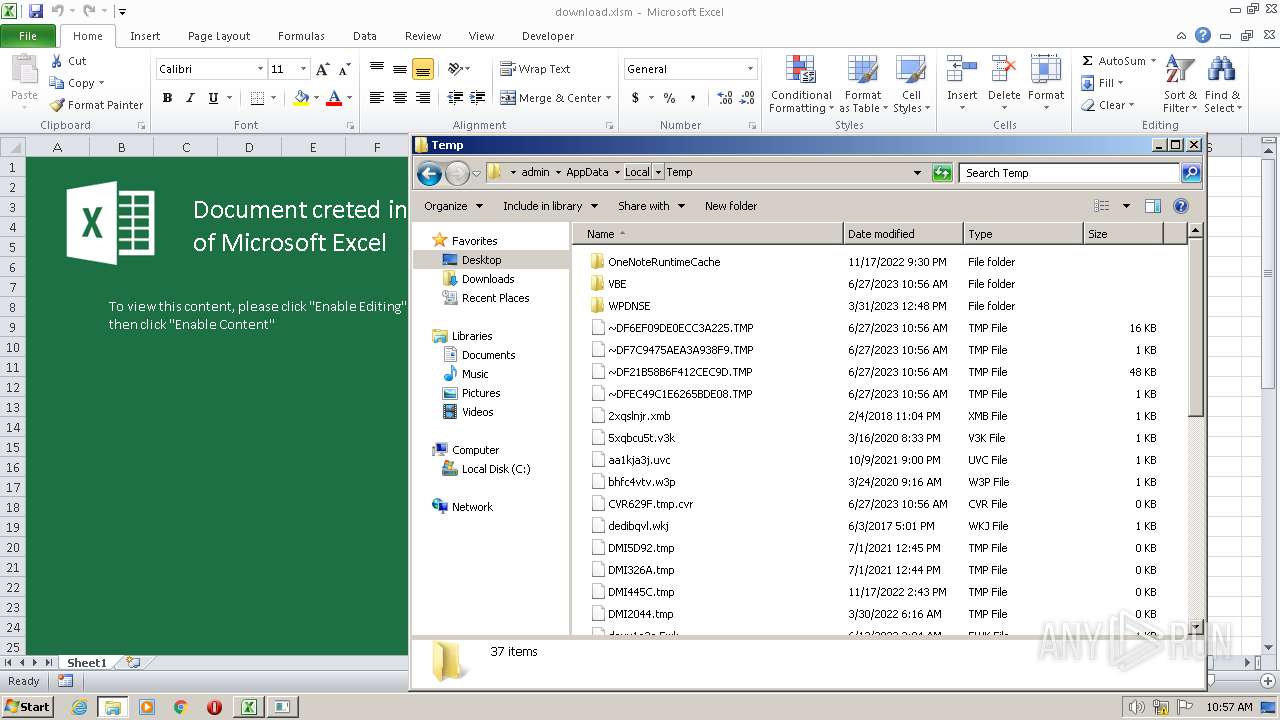Viewport: 1280px width, 720px height.
Task: Toggle Italic formatting in Excel ribbon
Action: pos(190,98)
